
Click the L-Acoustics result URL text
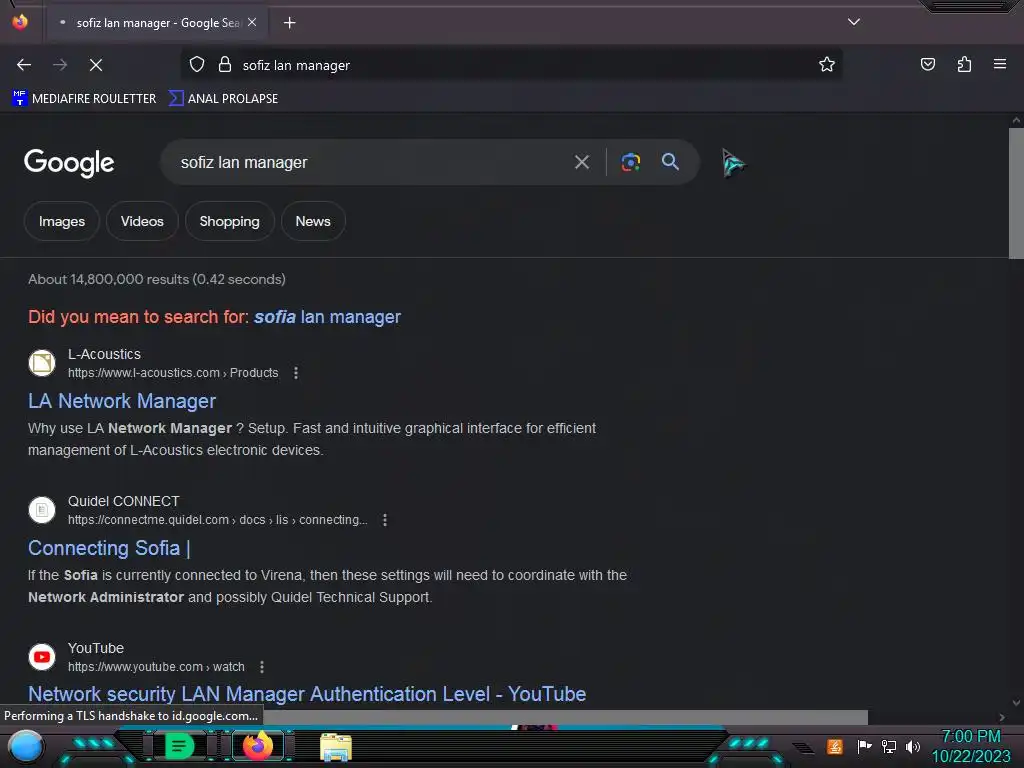click(173, 373)
